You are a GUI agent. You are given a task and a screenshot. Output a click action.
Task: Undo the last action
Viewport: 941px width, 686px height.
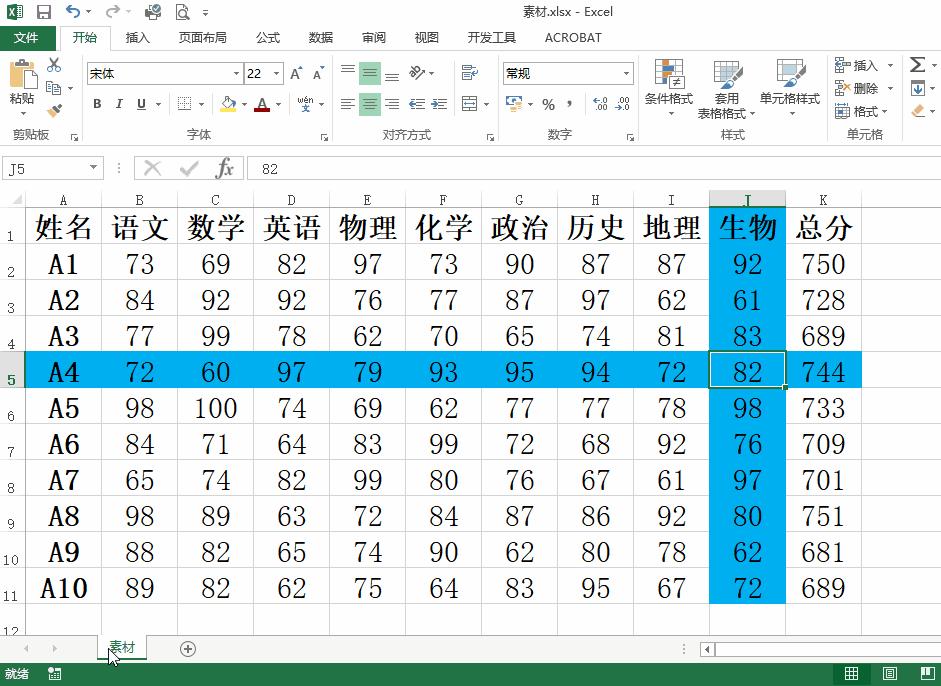point(73,11)
